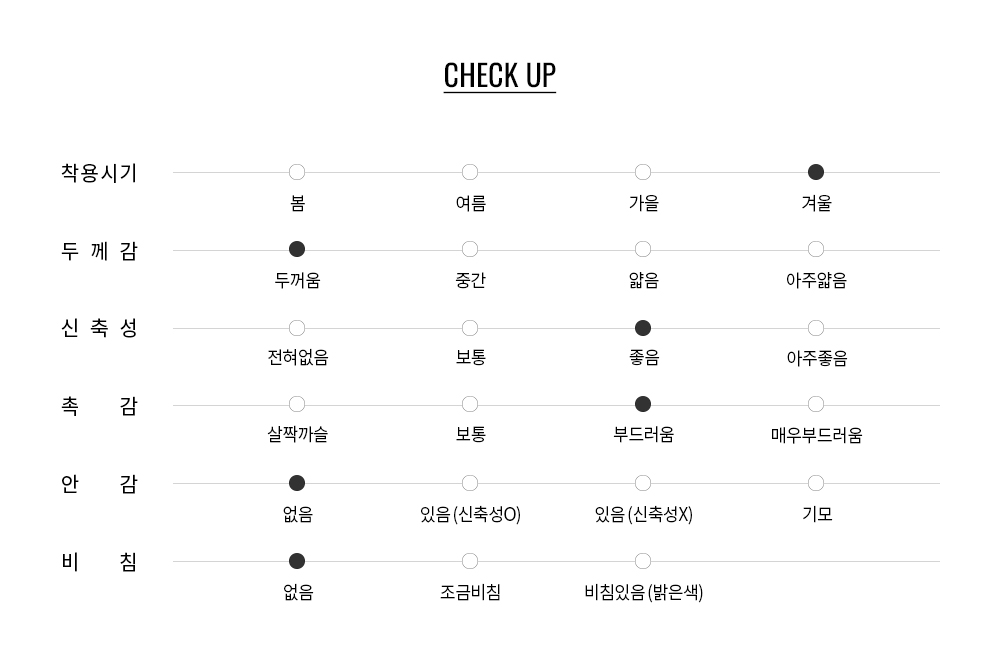Select the 중간 thickness circle
The height and width of the screenshot is (661, 1000).
(470, 249)
